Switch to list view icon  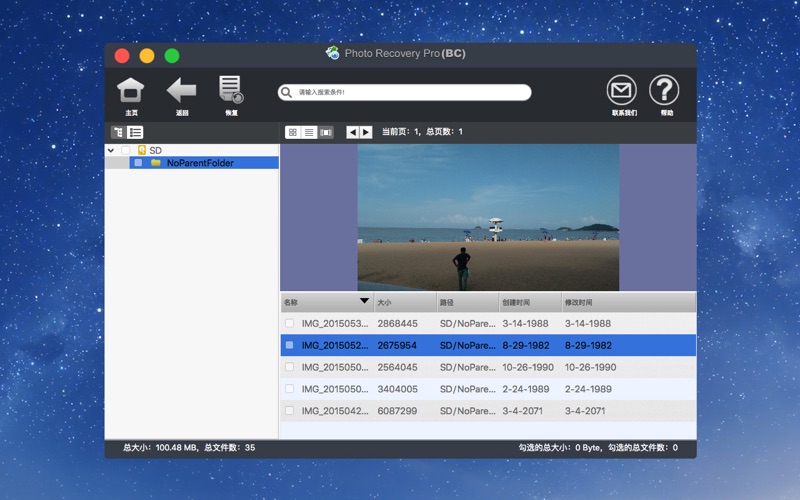click(x=309, y=132)
